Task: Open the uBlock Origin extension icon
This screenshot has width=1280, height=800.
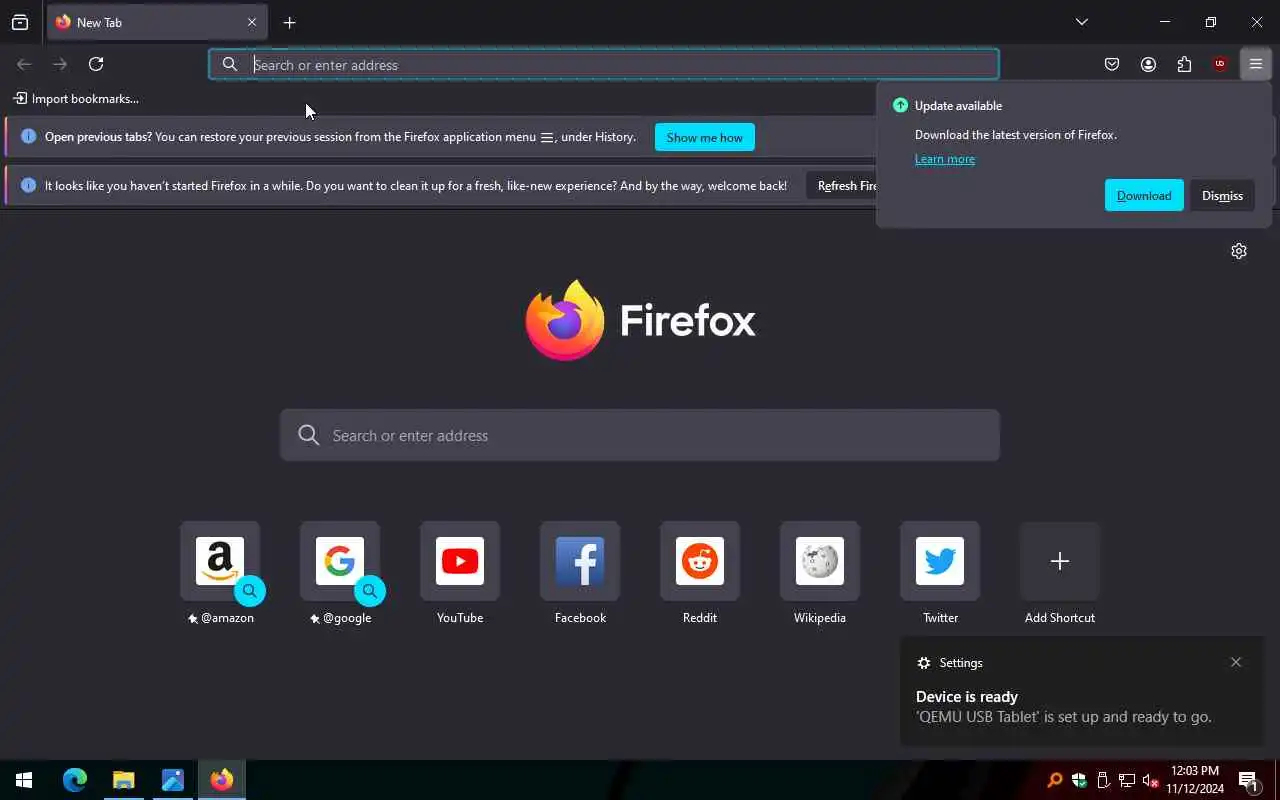Action: point(1220,64)
